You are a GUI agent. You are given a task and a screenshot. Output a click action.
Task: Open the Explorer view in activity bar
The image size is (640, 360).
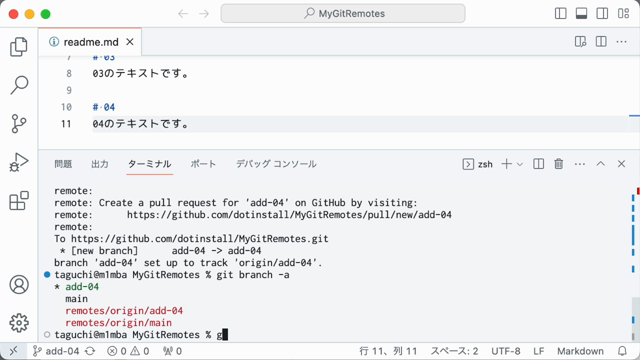click(19, 47)
